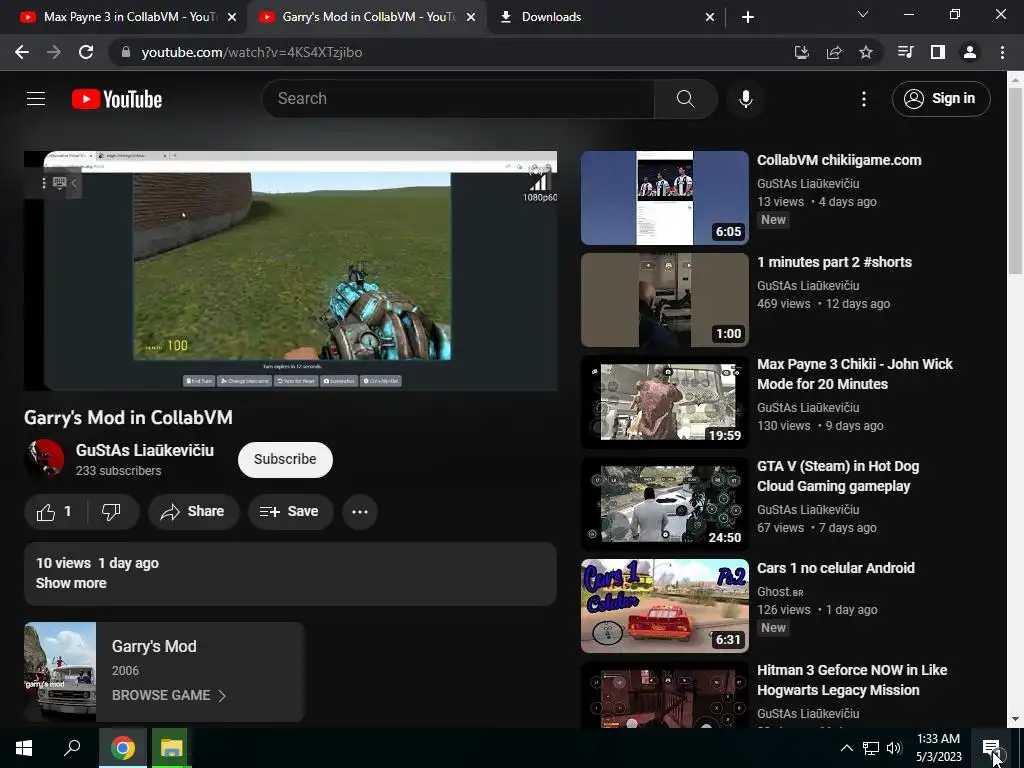Open the YouTube guide hamburger menu
The image size is (1024, 768).
(36, 99)
